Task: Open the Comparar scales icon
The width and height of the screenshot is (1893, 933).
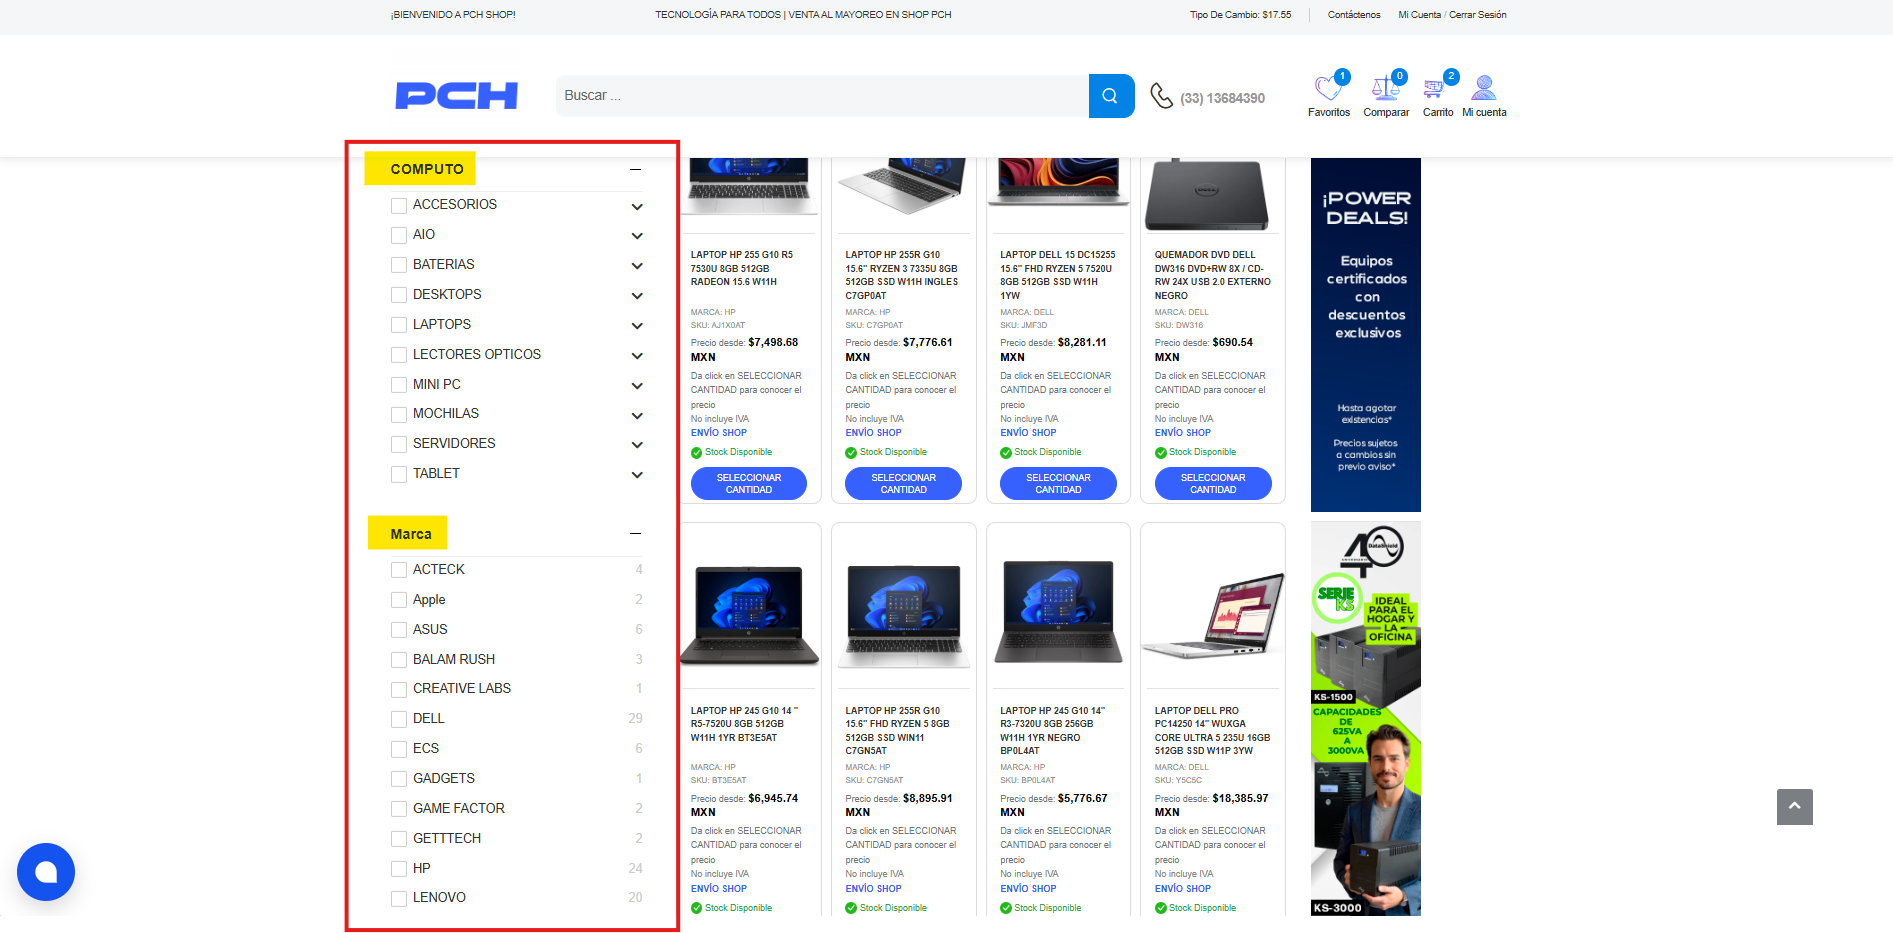Action: [1385, 89]
